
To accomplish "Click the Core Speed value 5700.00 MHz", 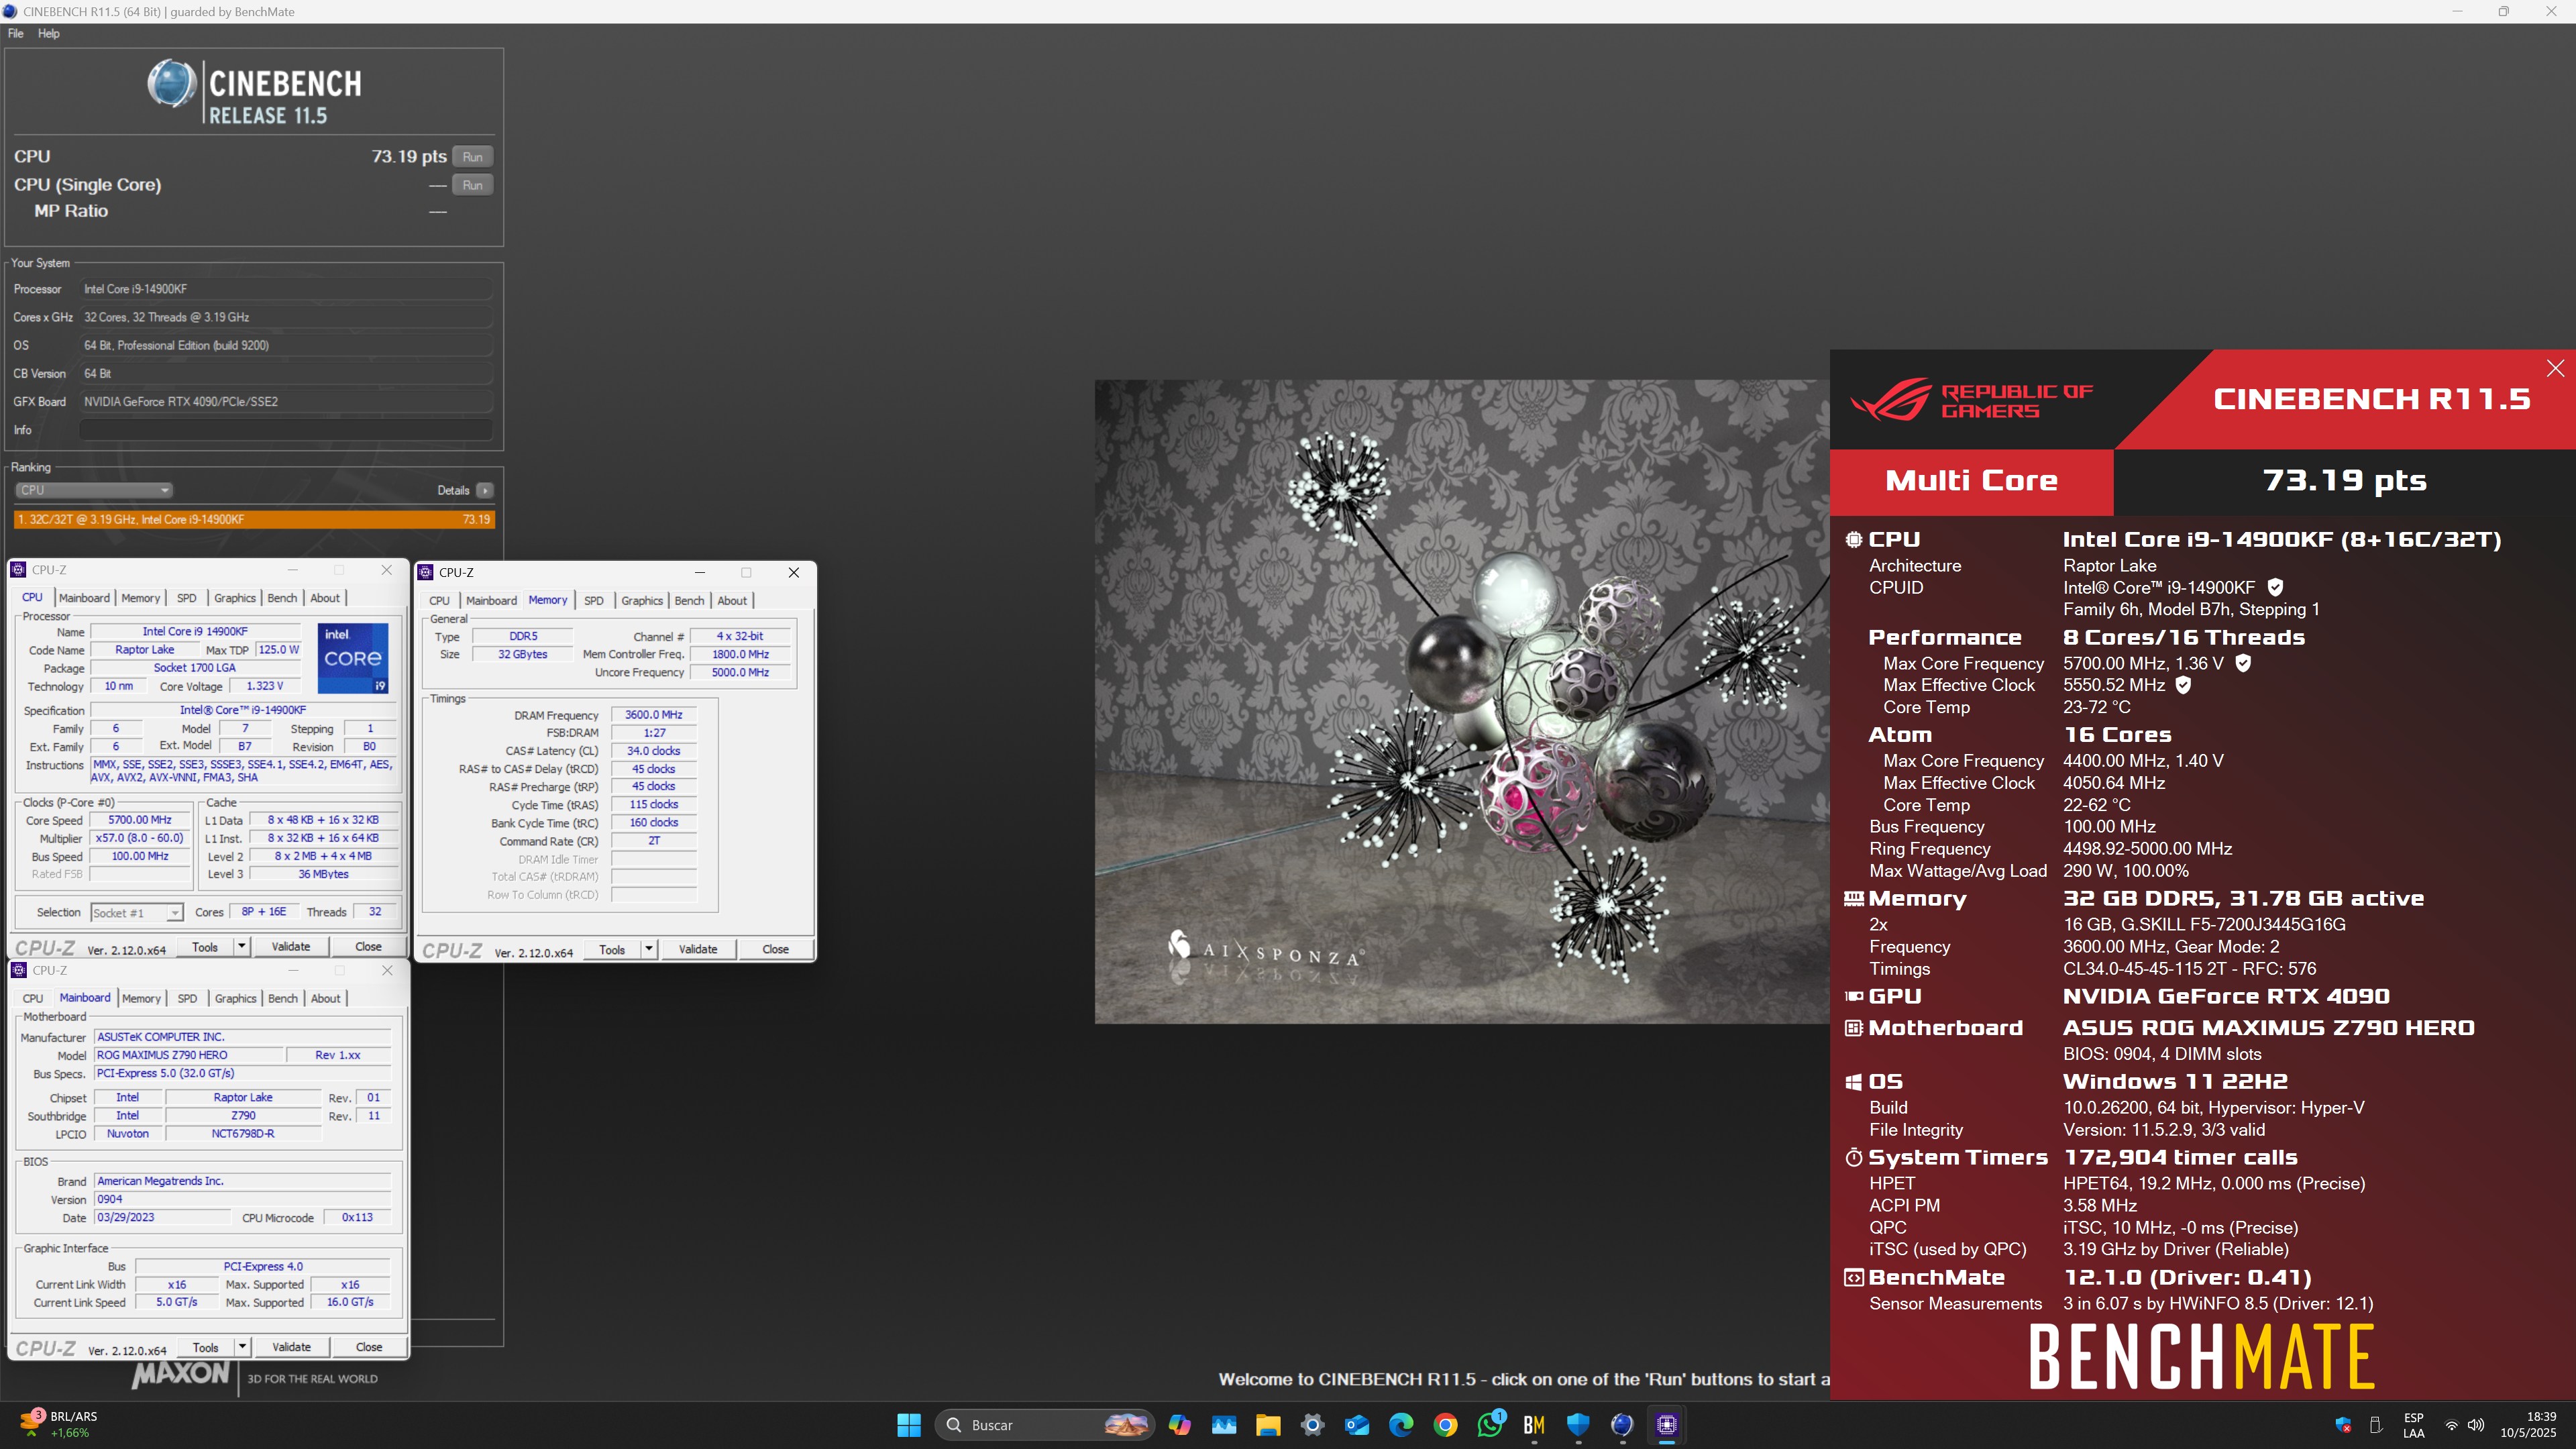I will coord(140,820).
